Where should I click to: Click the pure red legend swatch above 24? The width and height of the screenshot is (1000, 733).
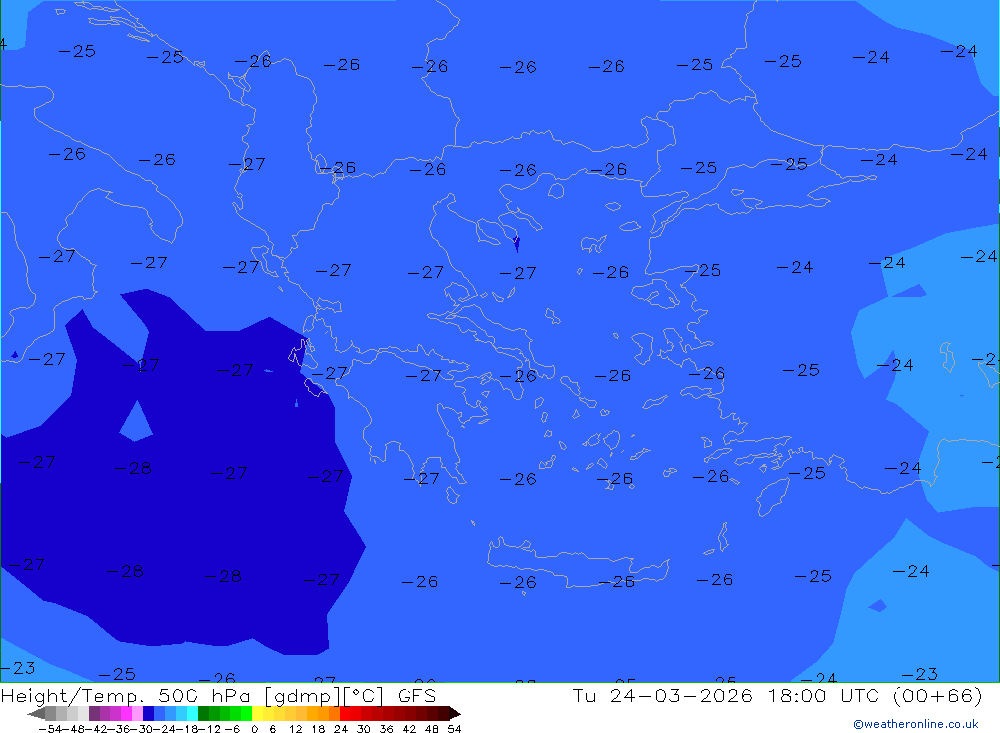point(345,714)
